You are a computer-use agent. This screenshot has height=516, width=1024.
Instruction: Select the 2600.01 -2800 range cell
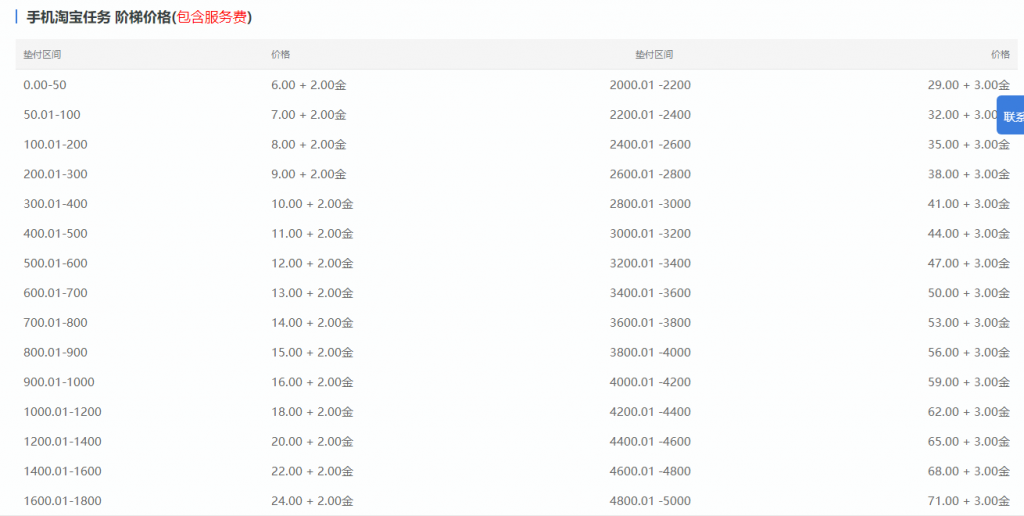click(x=650, y=174)
